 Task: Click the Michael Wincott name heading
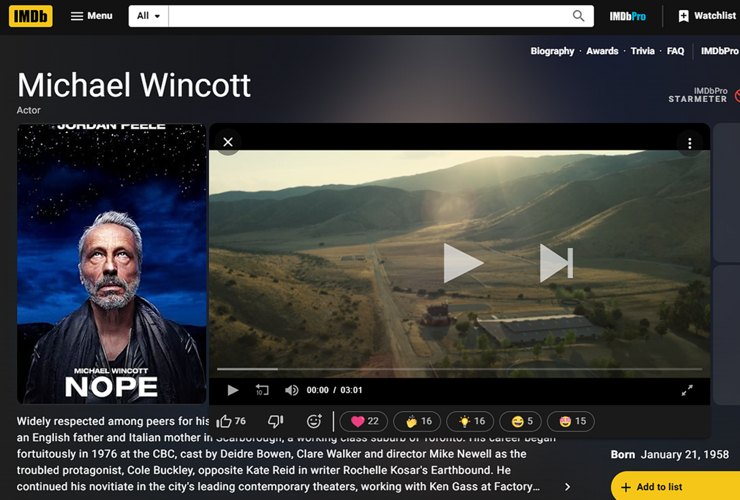[x=134, y=86]
